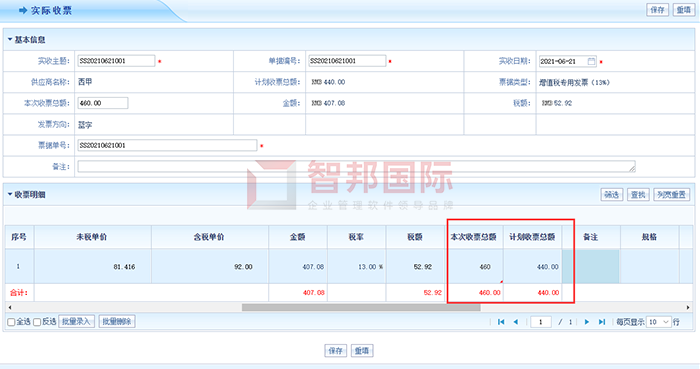Click the 本次收票总额 column header
This screenshot has height=369, width=700.
point(474,237)
